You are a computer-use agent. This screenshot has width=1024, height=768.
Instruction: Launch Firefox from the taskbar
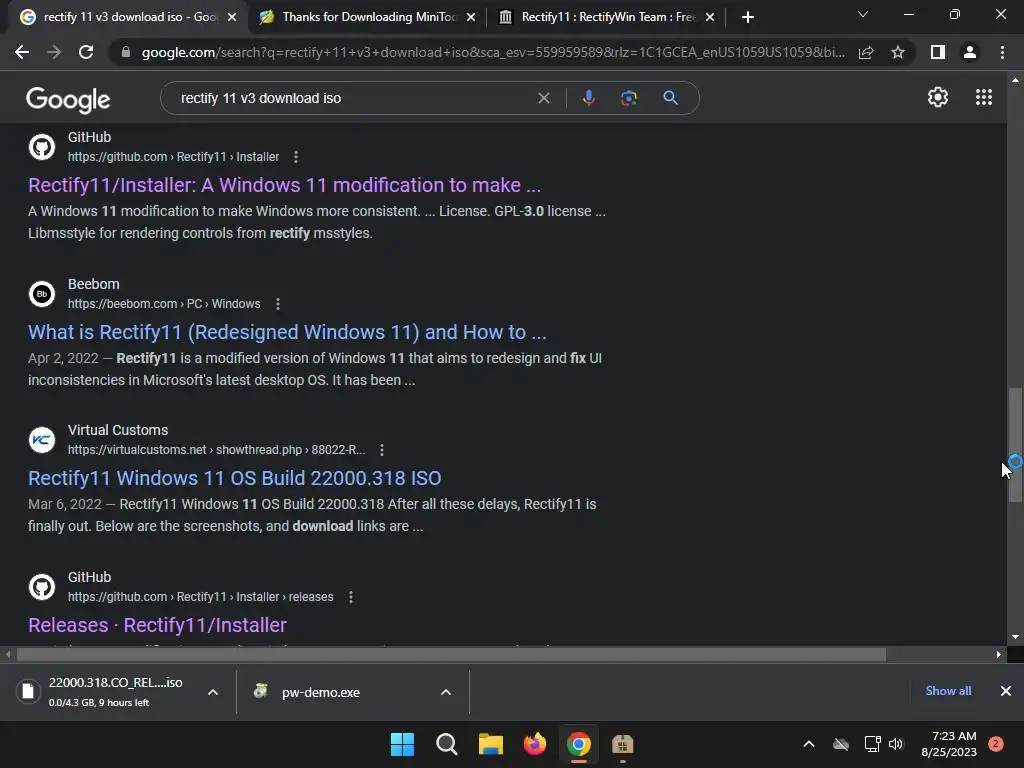pyautogui.click(x=534, y=744)
